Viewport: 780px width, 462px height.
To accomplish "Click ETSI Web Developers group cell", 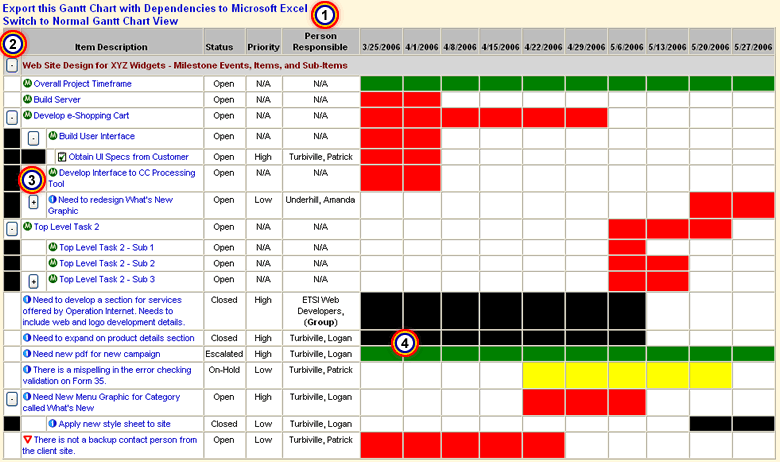I will tap(320, 311).
